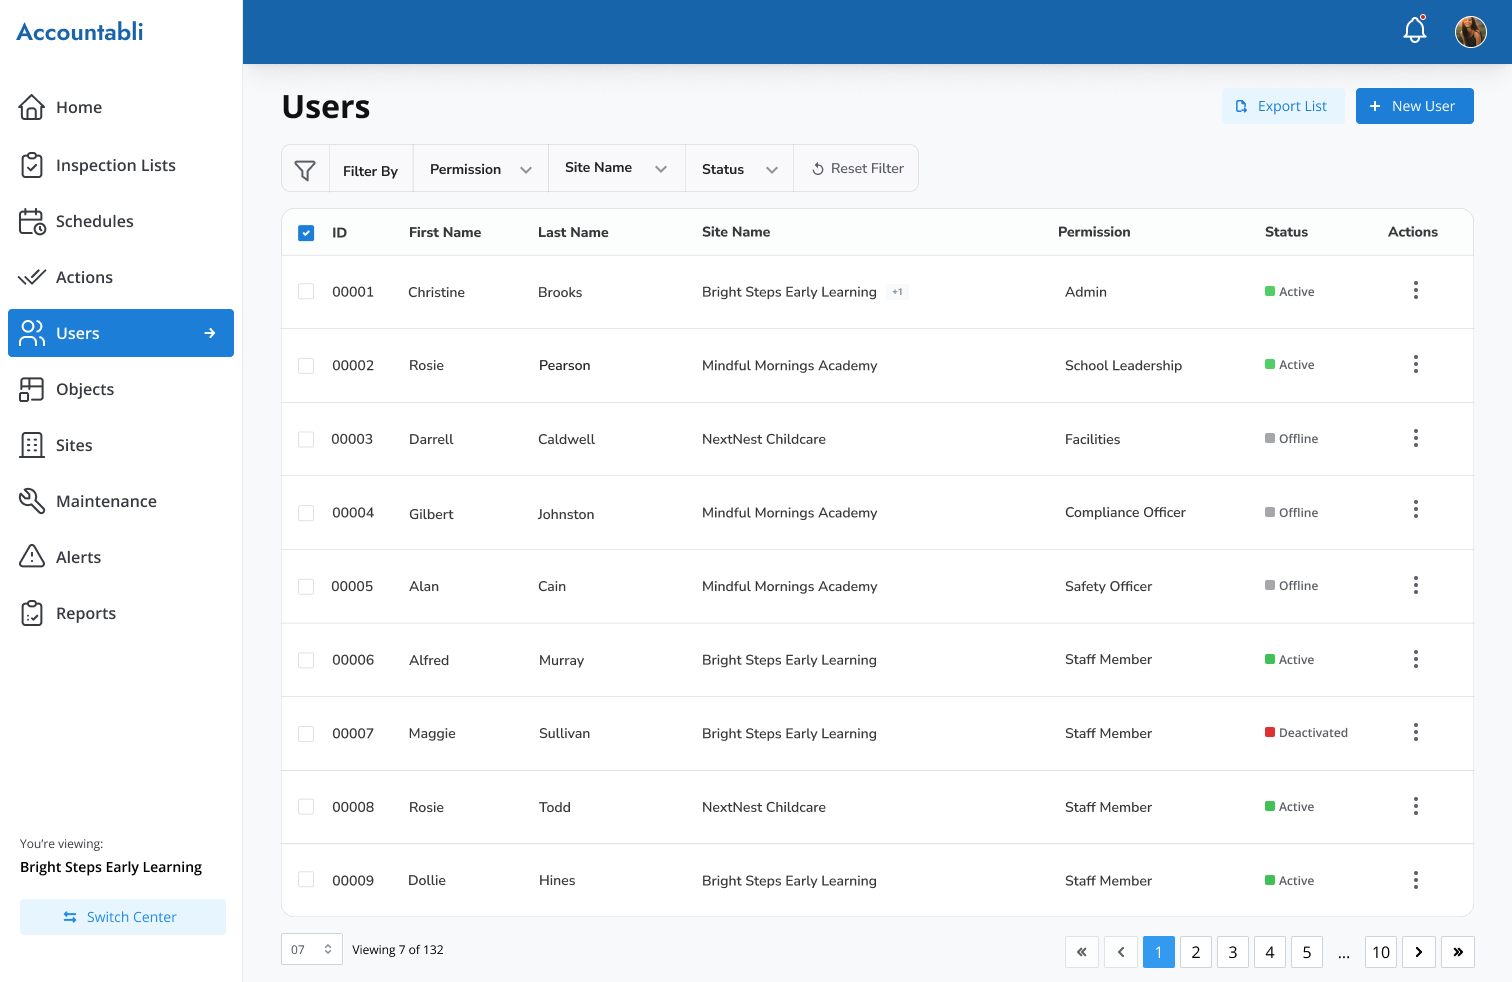Open actions menu for Gilbert Johnston
The height and width of the screenshot is (982, 1512).
tap(1416, 511)
